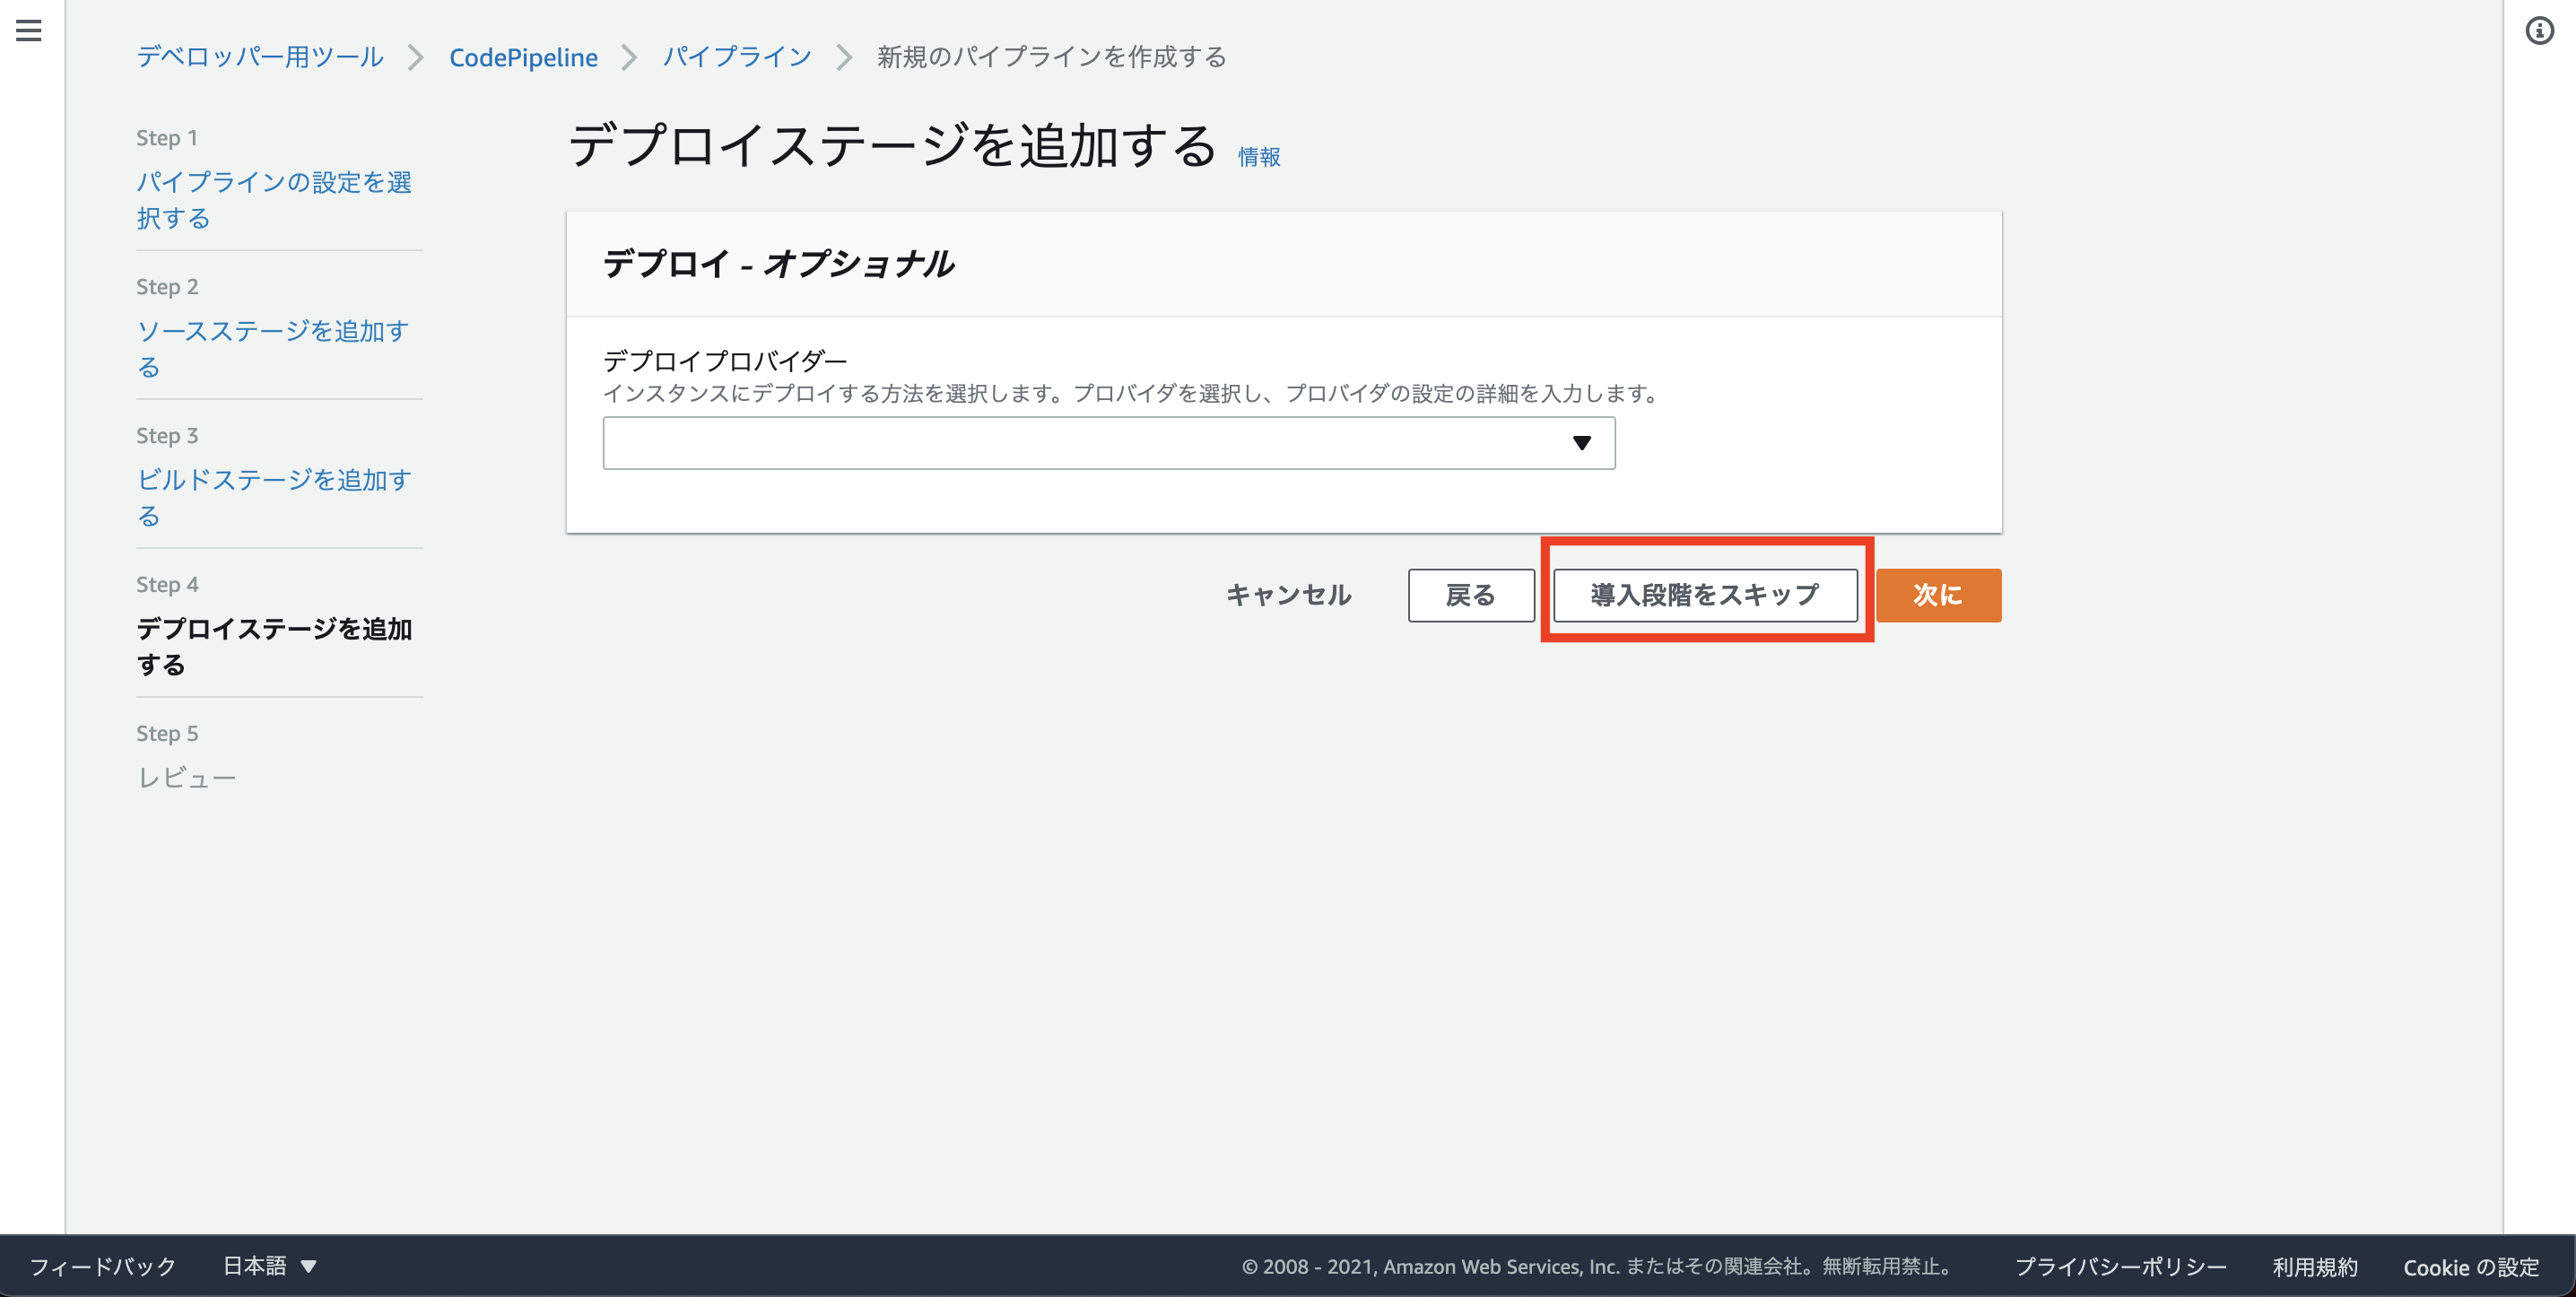The height and width of the screenshot is (1297, 2576).
Task: Select Step 4 デプロイステージを追加する
Action: point(273,646)
